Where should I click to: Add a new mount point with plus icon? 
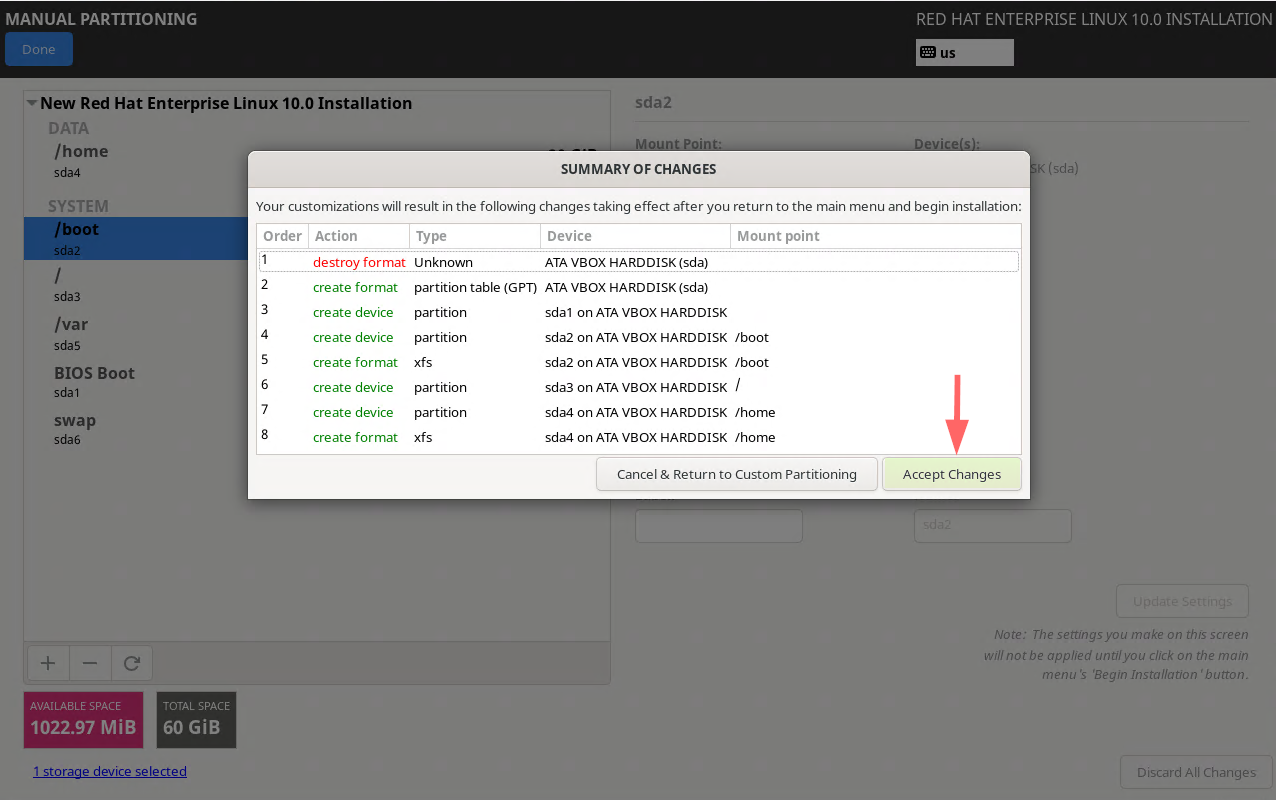(47, 662)
